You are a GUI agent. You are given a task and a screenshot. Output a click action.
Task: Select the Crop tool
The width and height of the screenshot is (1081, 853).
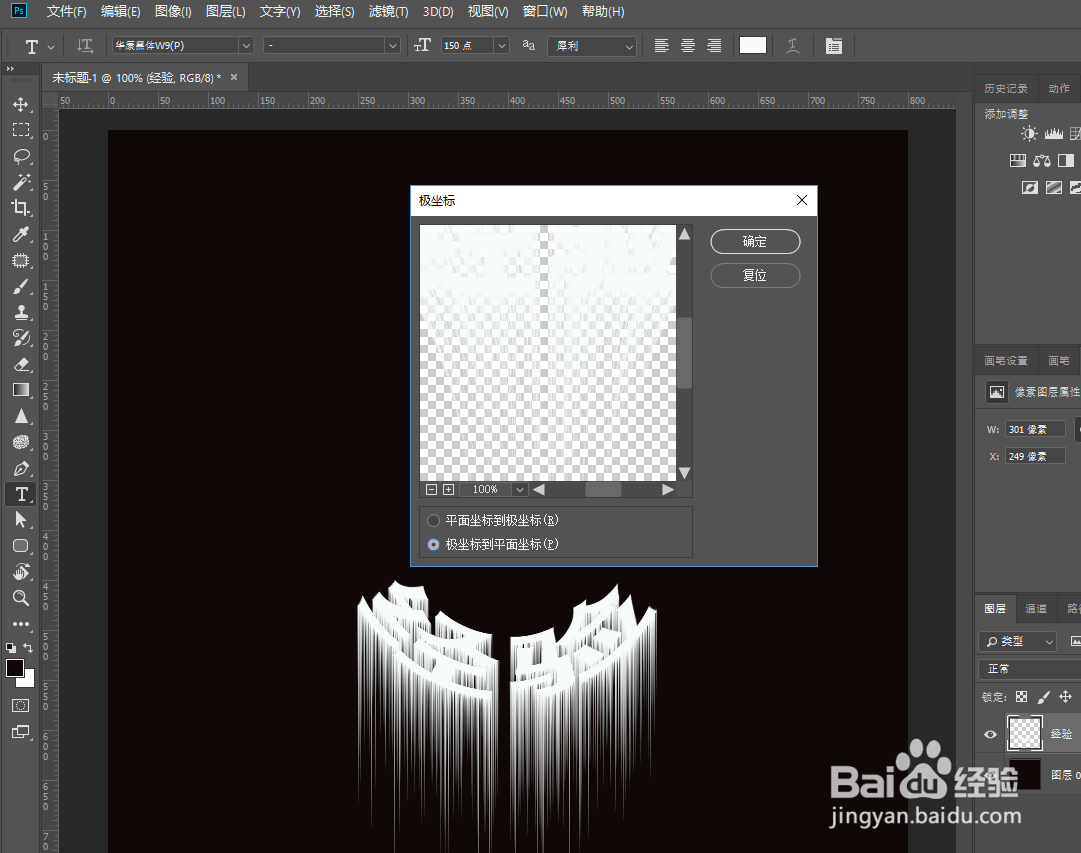click(21, 208)
